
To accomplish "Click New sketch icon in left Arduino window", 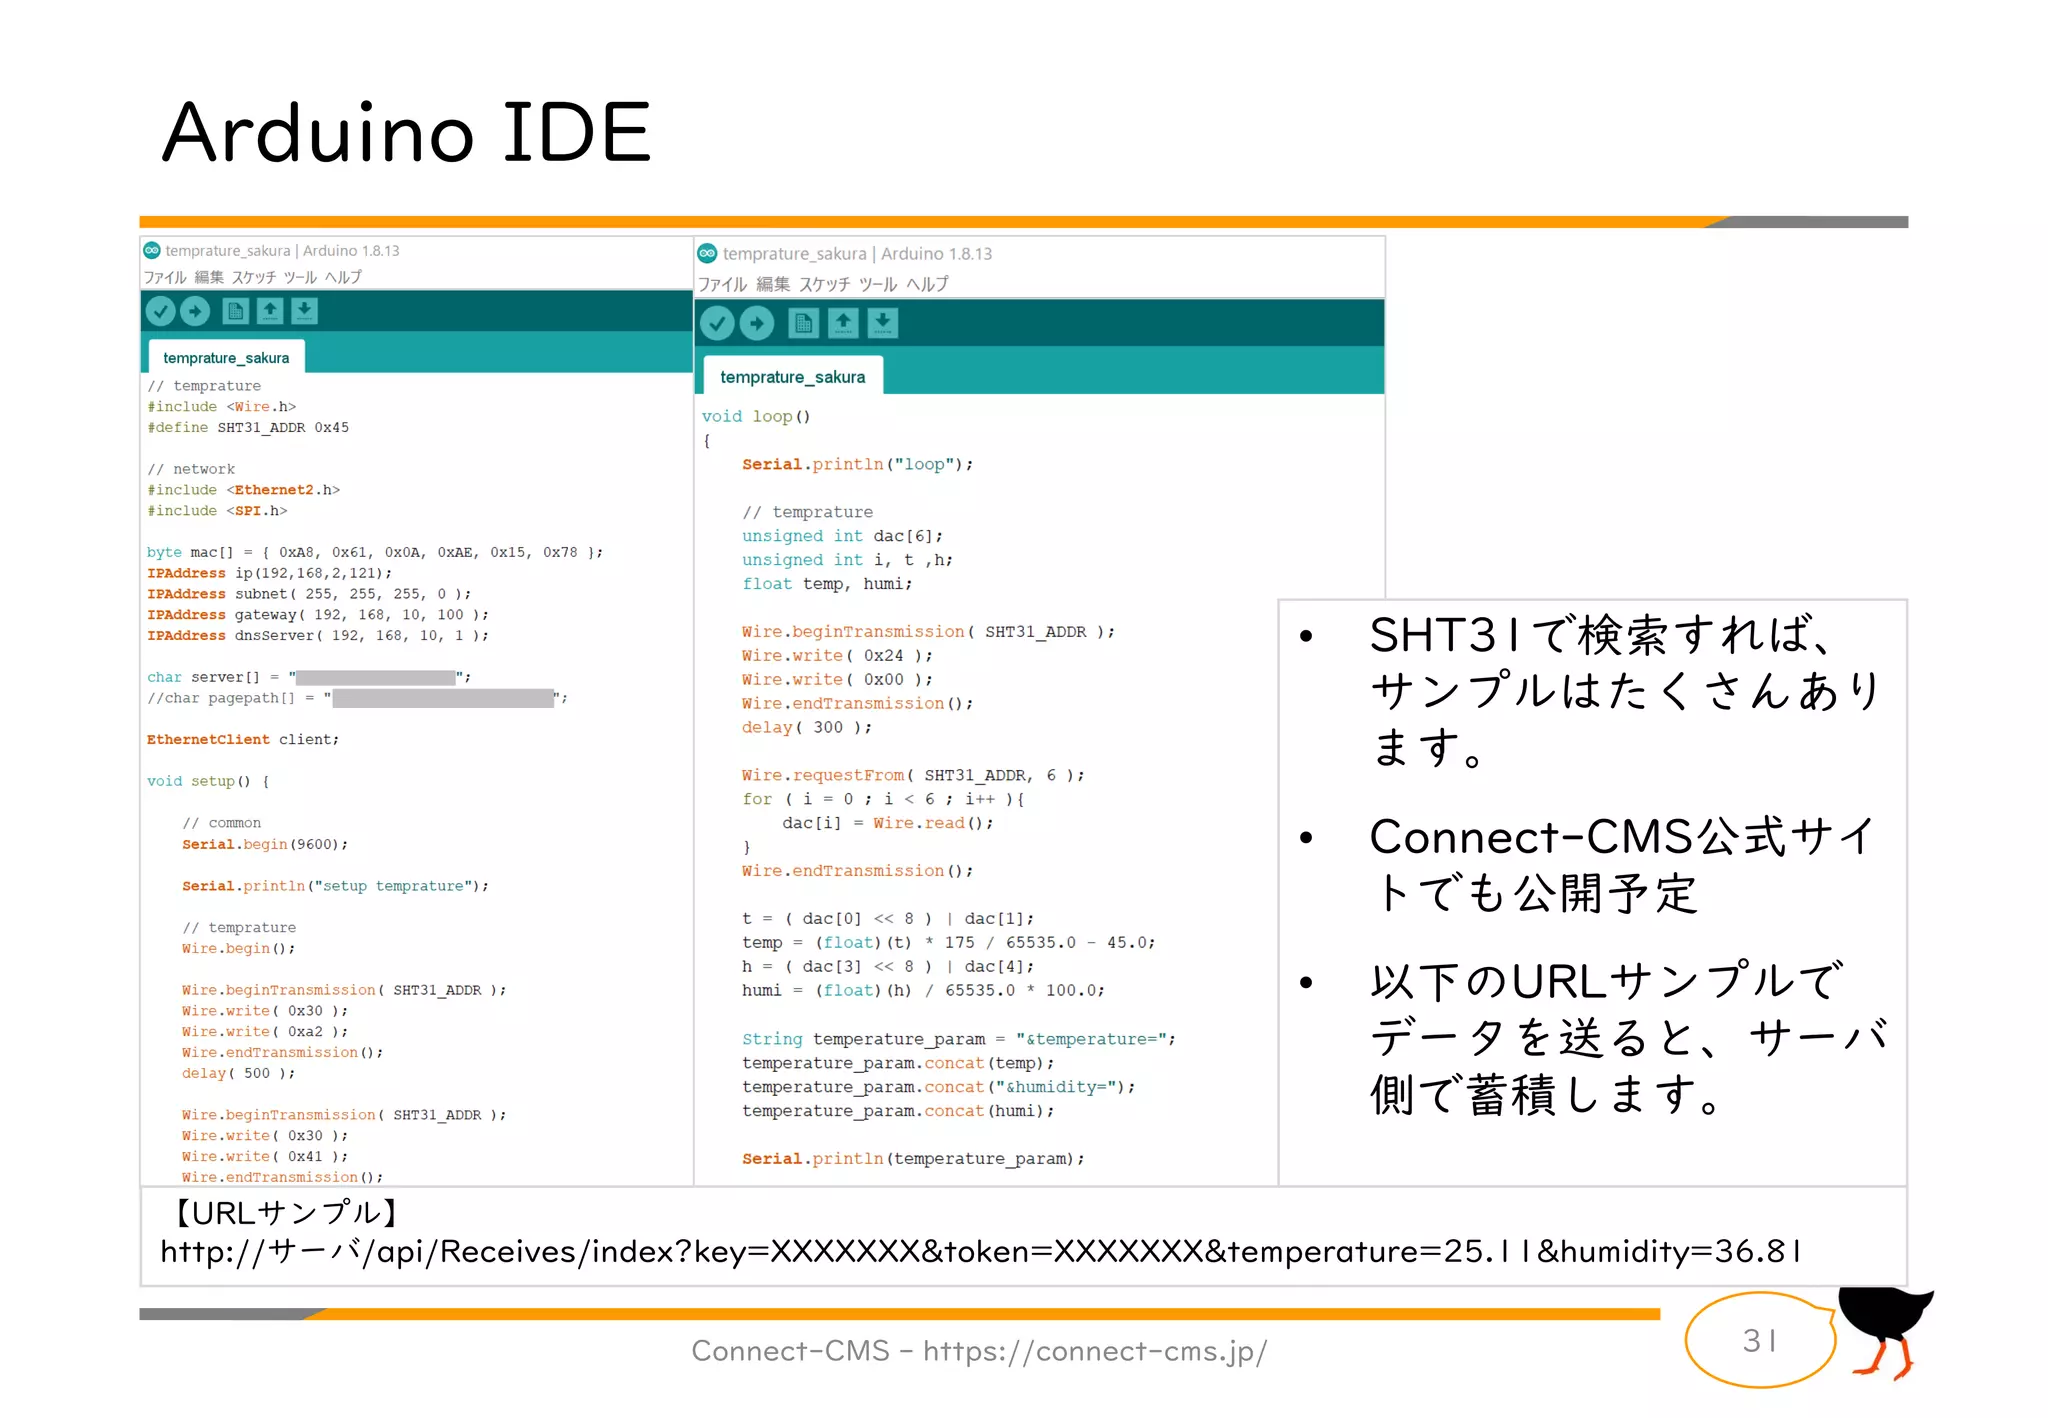I will click(x=235, y=312).
